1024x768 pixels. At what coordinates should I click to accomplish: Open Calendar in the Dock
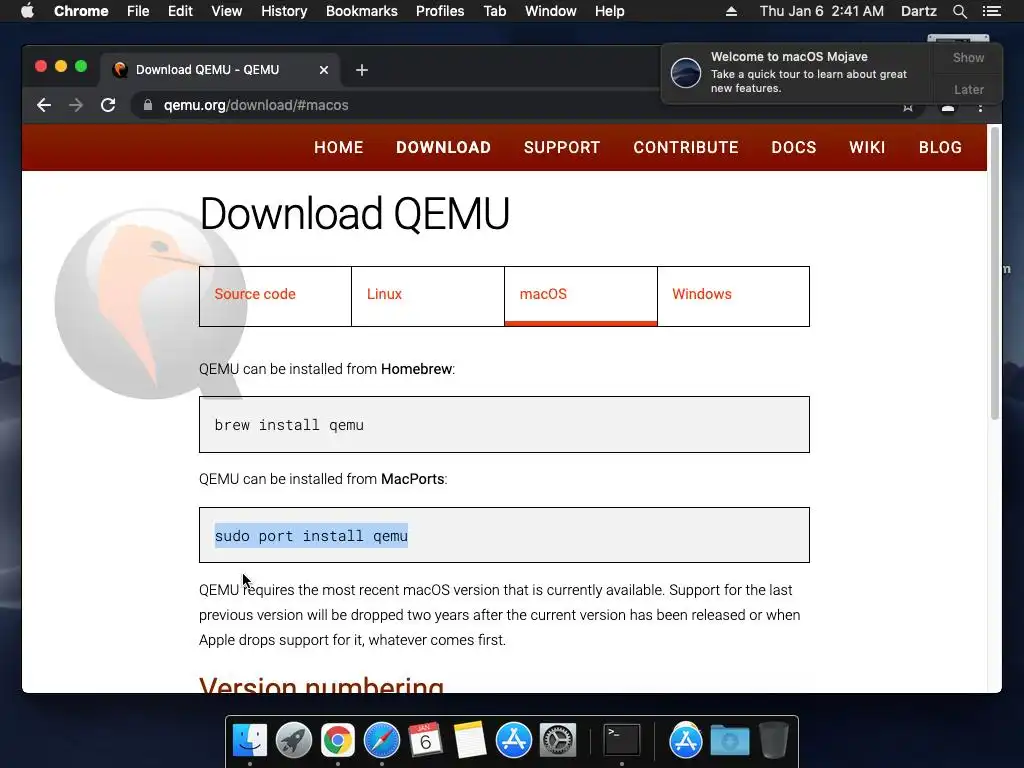[x=425, y=741]
